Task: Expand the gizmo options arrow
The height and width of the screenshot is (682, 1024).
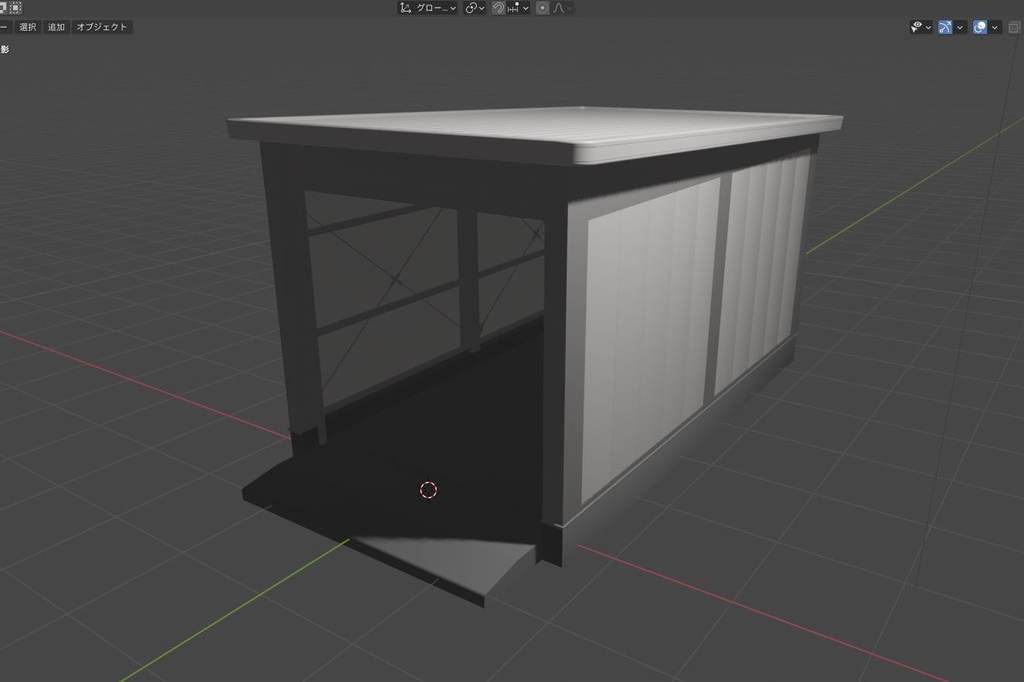Action: coord(960,27)
